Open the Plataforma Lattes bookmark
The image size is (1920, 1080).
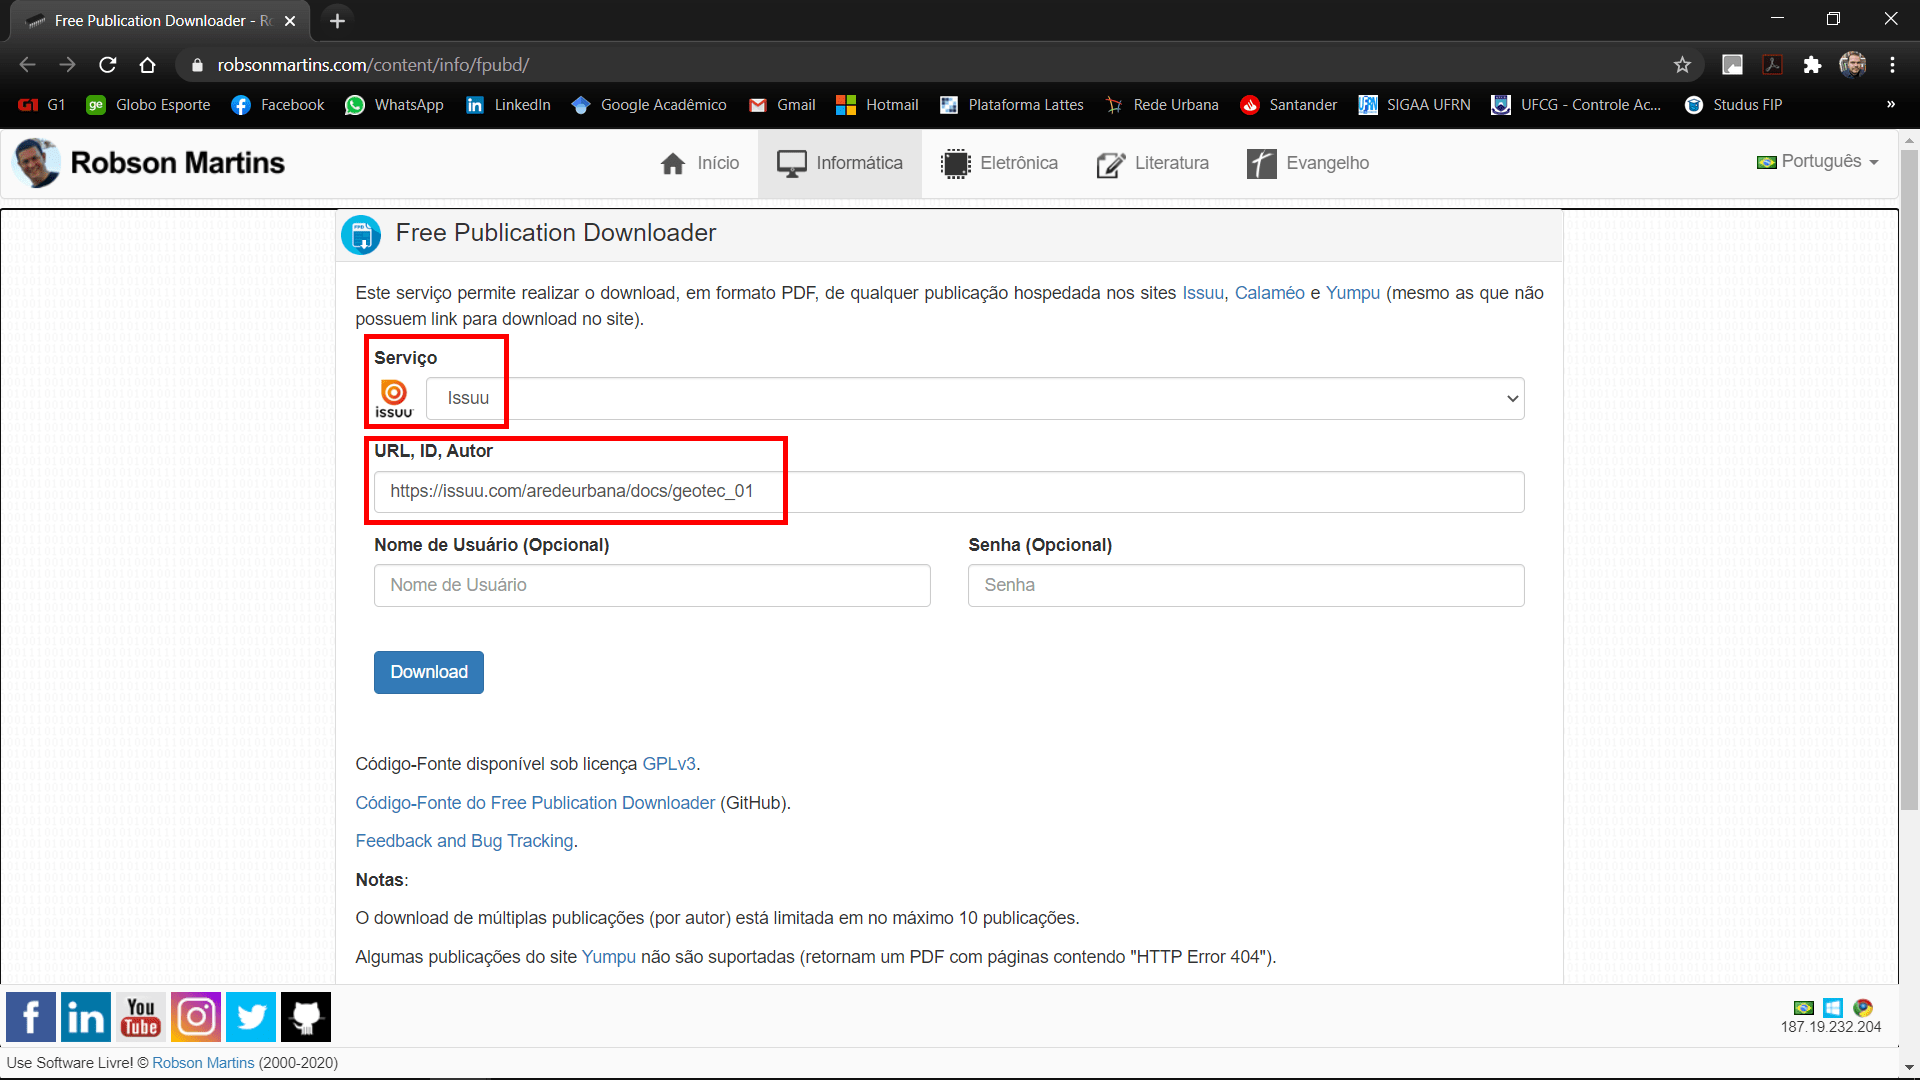tap(1011, 104)
